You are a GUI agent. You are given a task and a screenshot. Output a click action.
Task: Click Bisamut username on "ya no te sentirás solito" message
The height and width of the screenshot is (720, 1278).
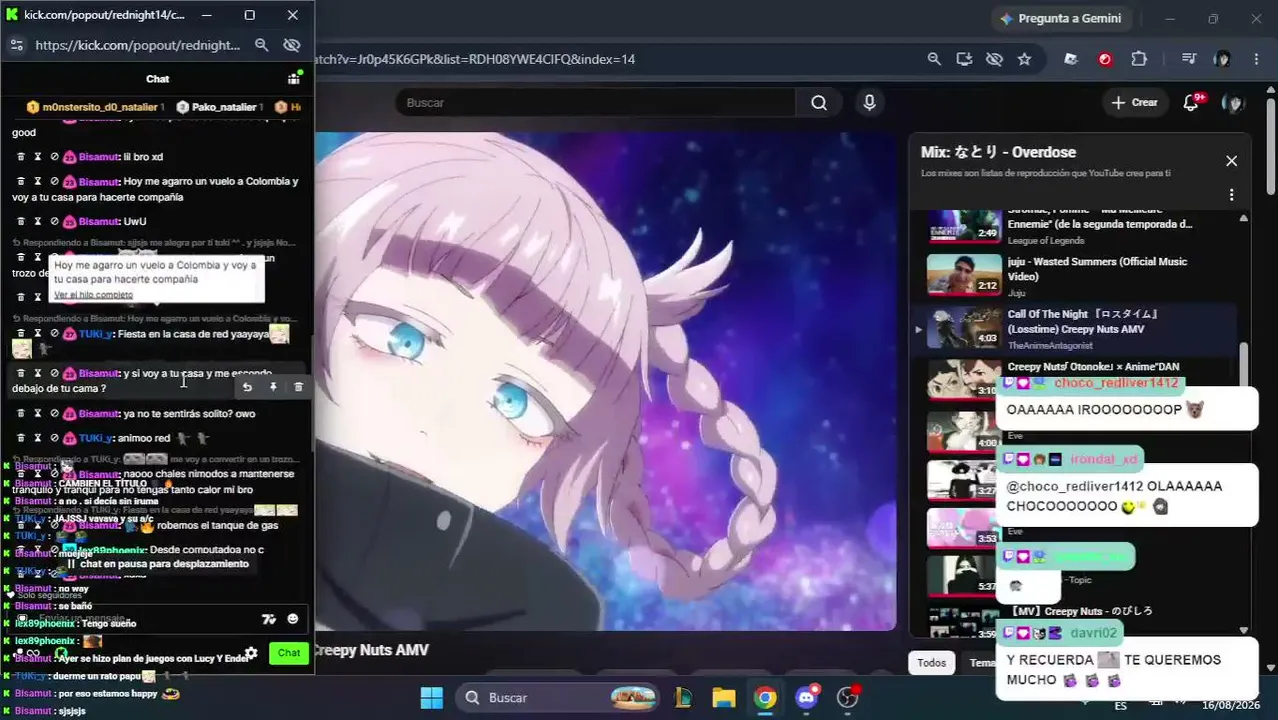[x=99, y=414]
